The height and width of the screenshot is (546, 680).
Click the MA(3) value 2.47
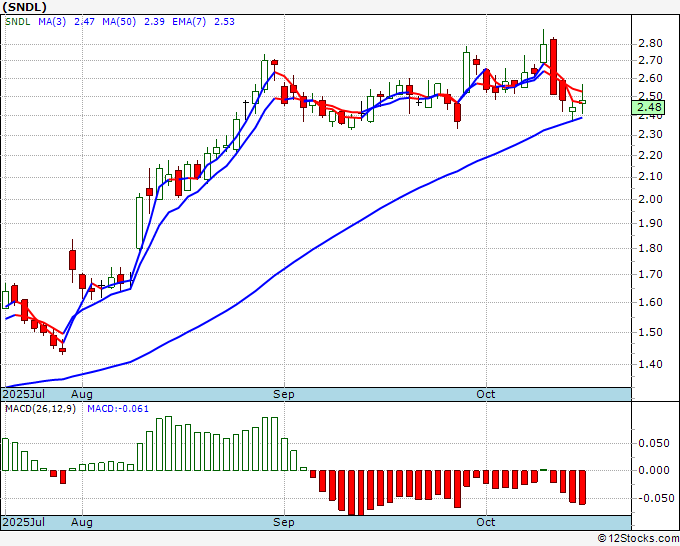pos(84,22)
